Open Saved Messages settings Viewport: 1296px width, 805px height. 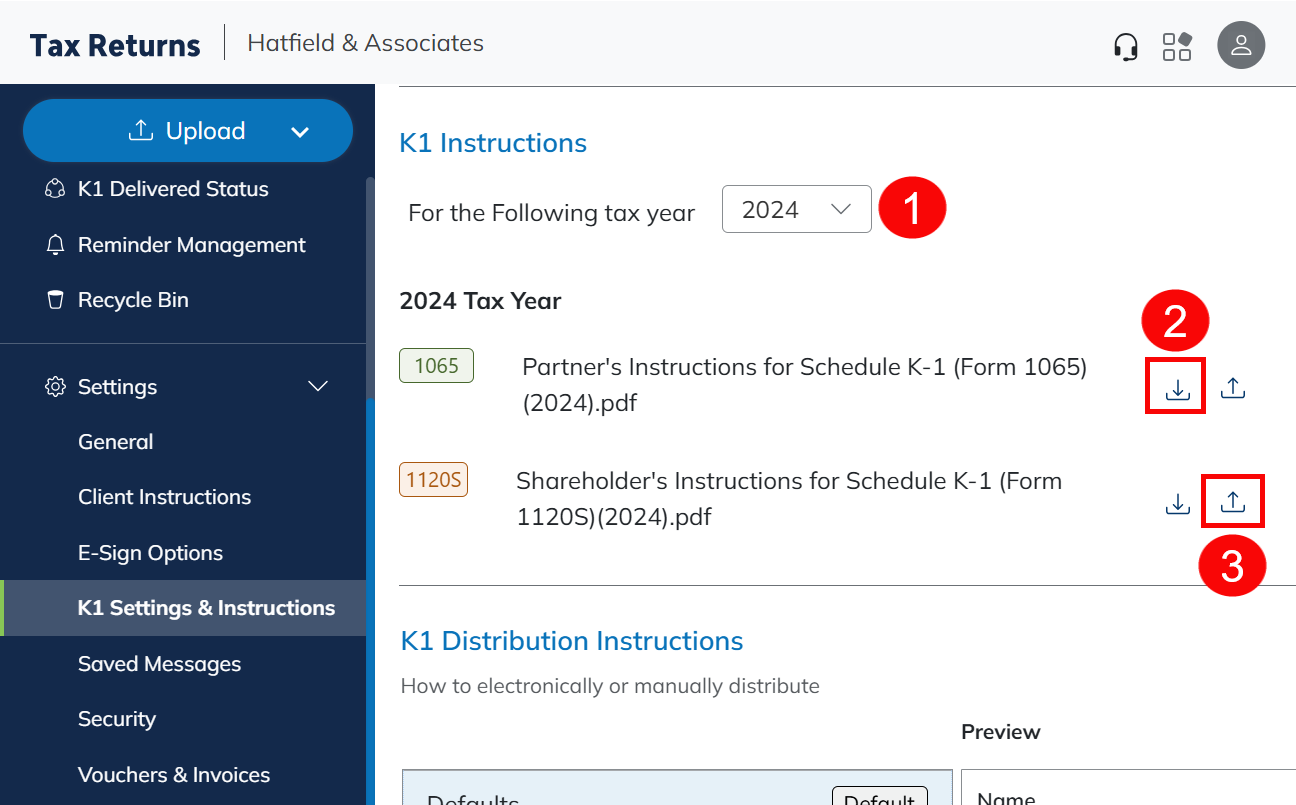click(x=159, y=664)
